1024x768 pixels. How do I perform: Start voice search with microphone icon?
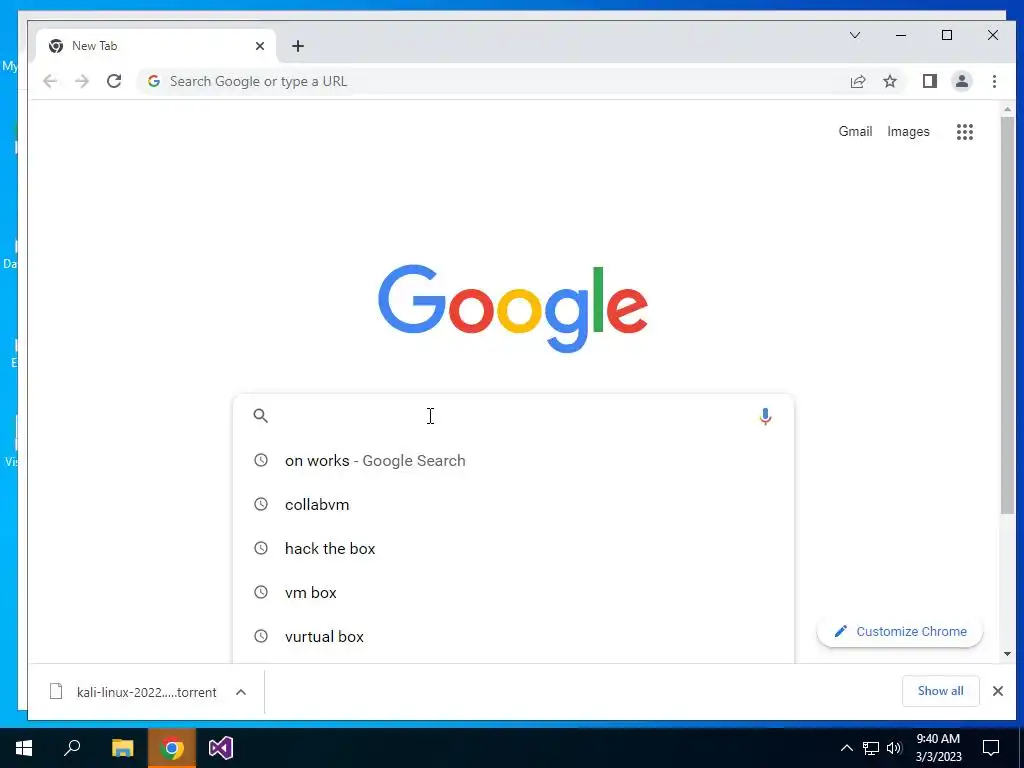pos(765,416)
